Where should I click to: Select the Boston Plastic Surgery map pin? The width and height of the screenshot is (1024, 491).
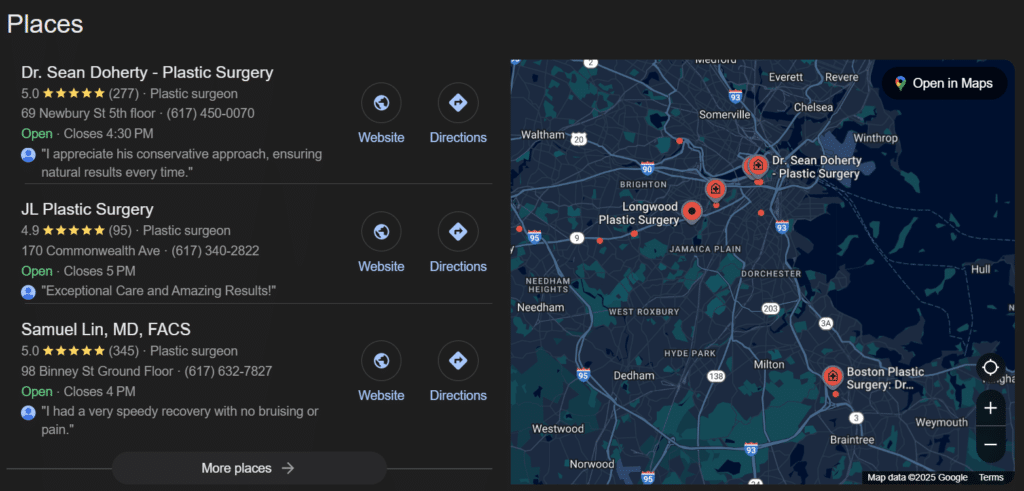(x=832, y=377)
